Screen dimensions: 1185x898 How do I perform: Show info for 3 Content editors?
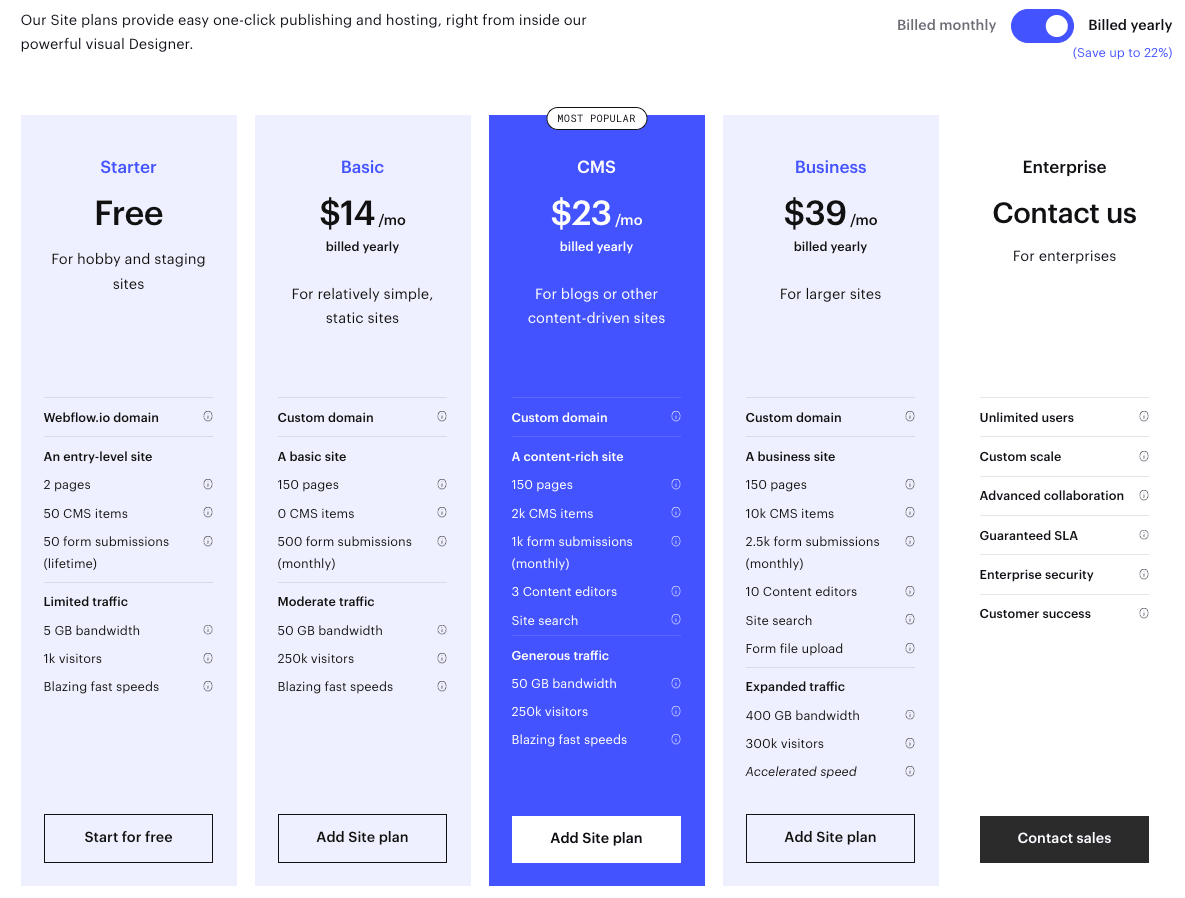(x=676, y=591)
